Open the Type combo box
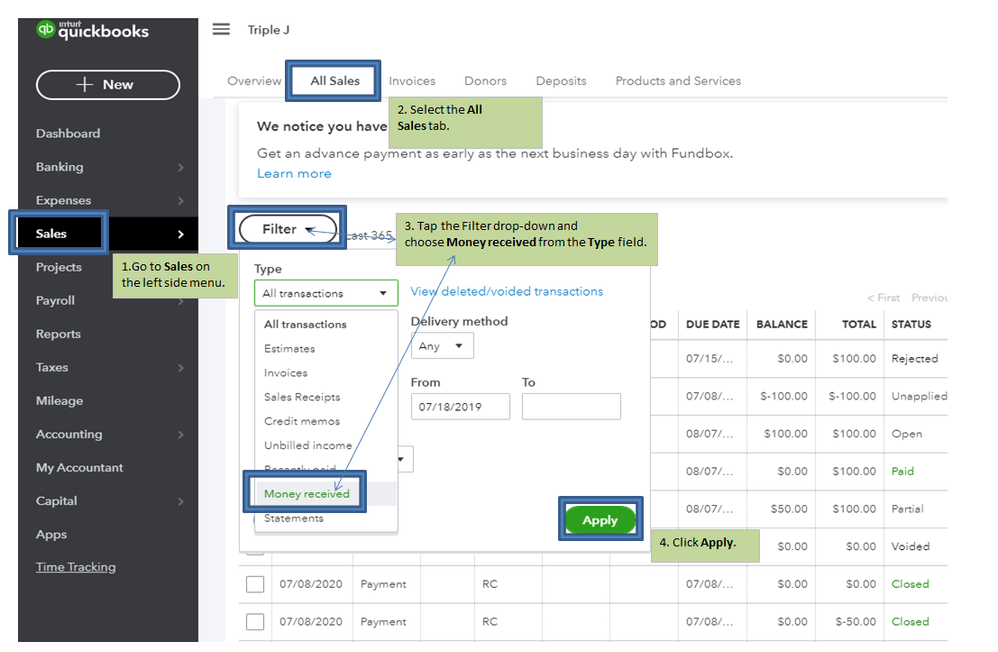The width and height of the screenshot is (998, 652). pos(326,293)
